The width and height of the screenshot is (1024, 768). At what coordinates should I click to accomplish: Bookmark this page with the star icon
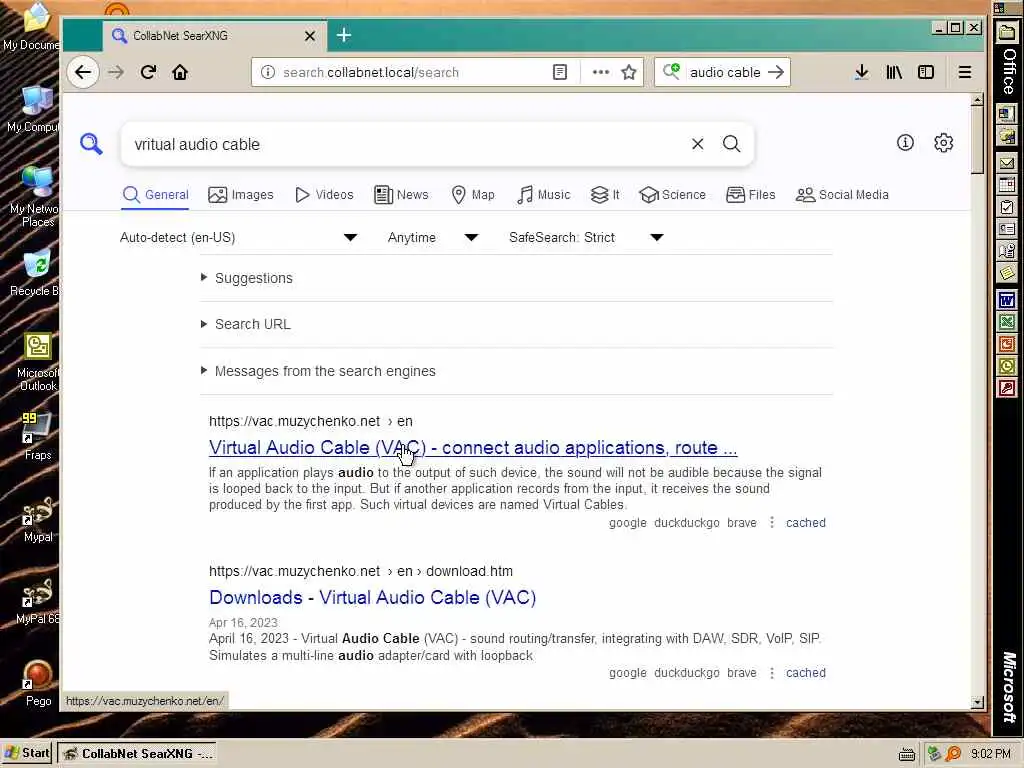pyautogui.click(x=629, y=72)
